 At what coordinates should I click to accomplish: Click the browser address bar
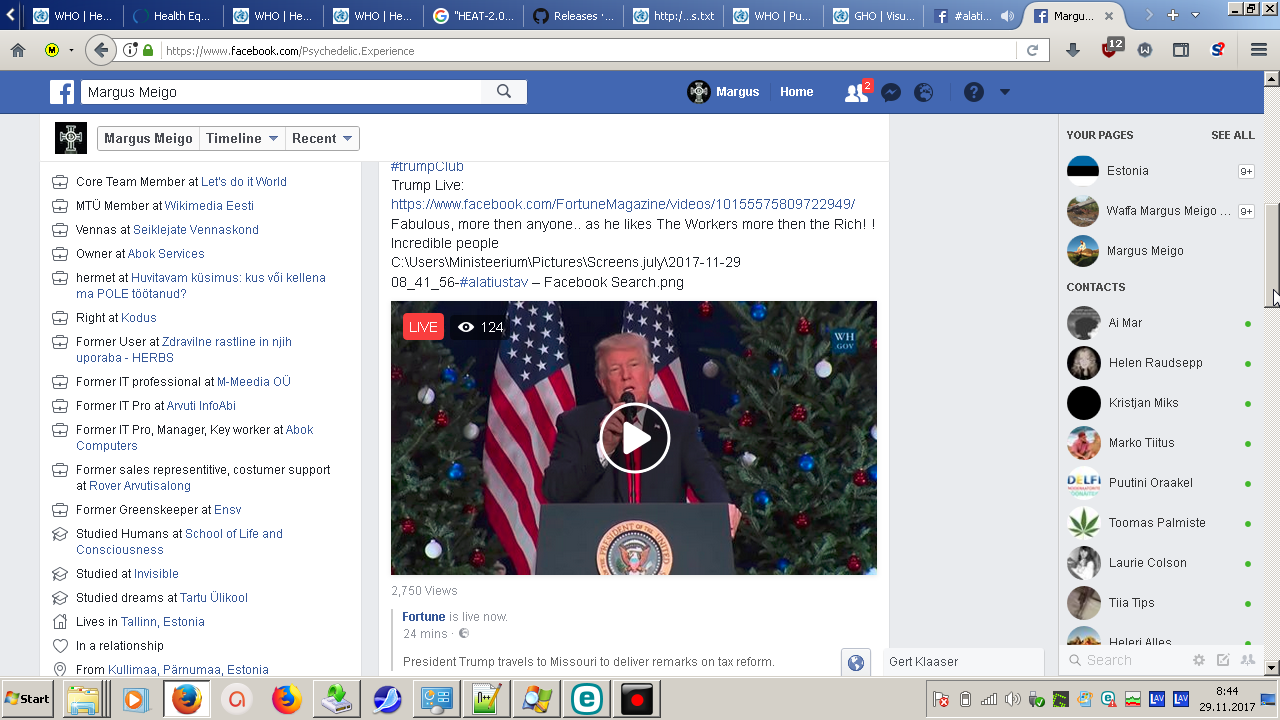[x=588, y=50]
